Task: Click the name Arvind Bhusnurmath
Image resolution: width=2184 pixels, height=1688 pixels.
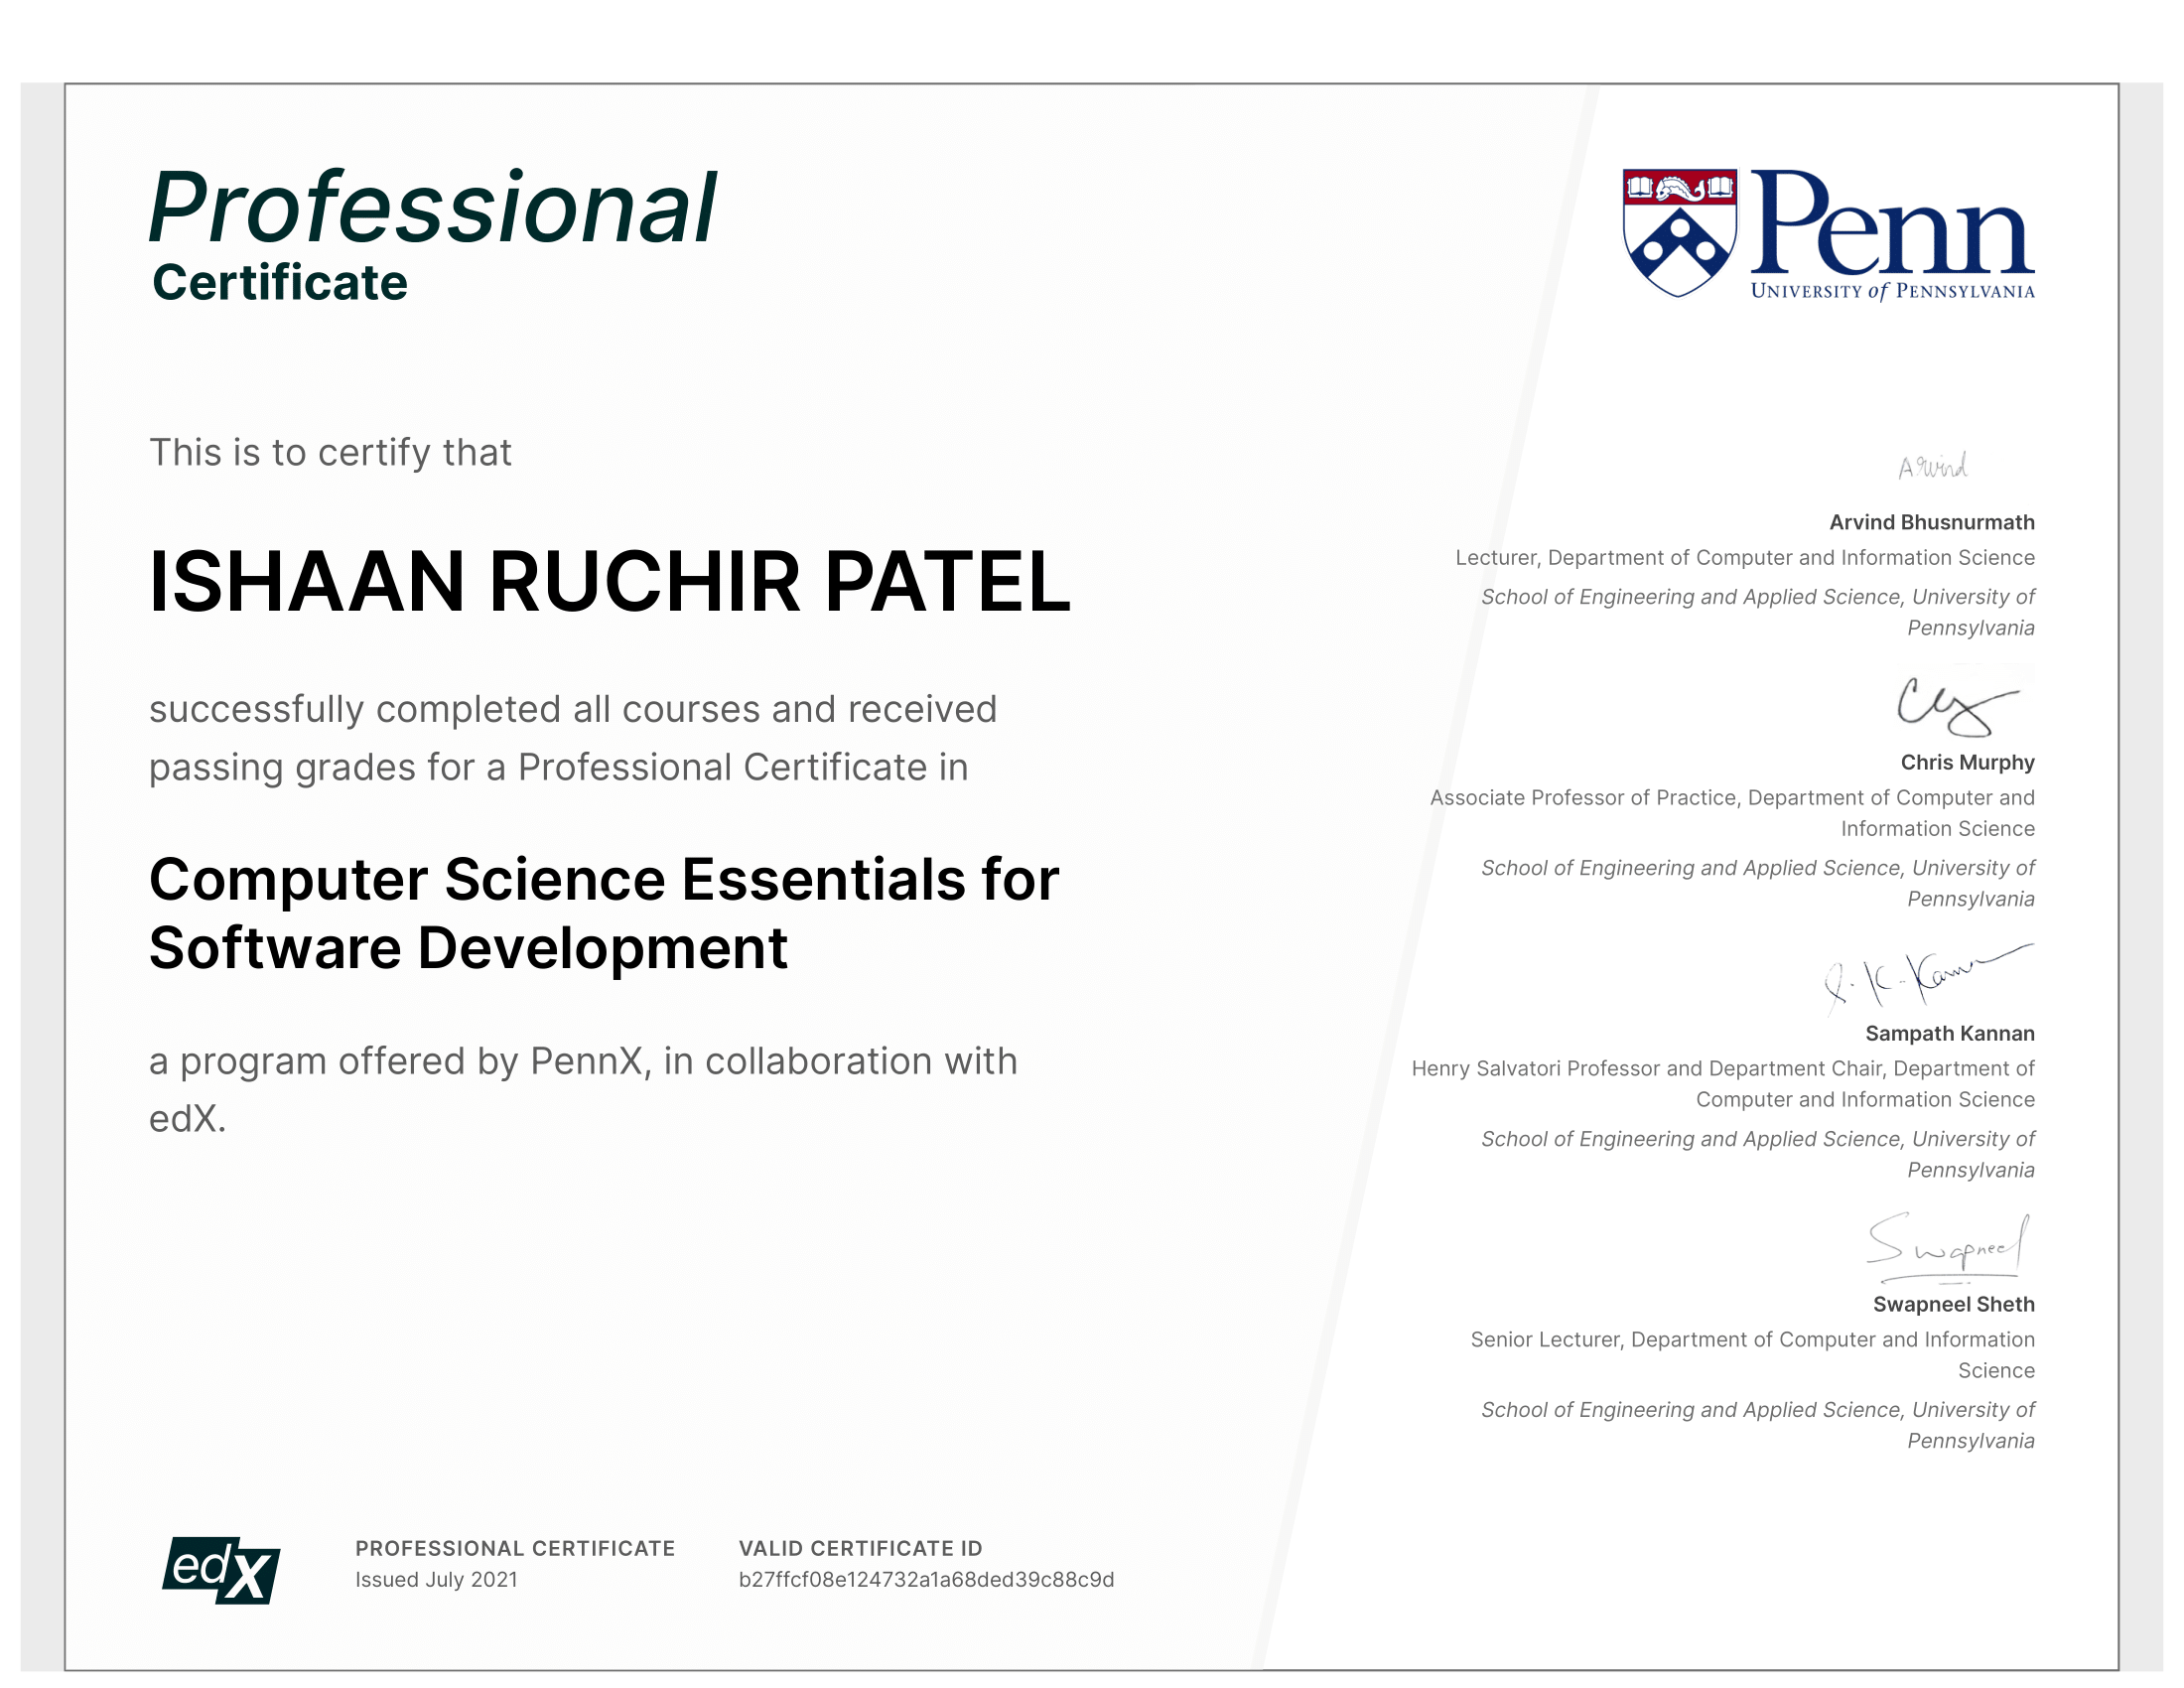Action: pyautogui.click(x=1932, y=522)
